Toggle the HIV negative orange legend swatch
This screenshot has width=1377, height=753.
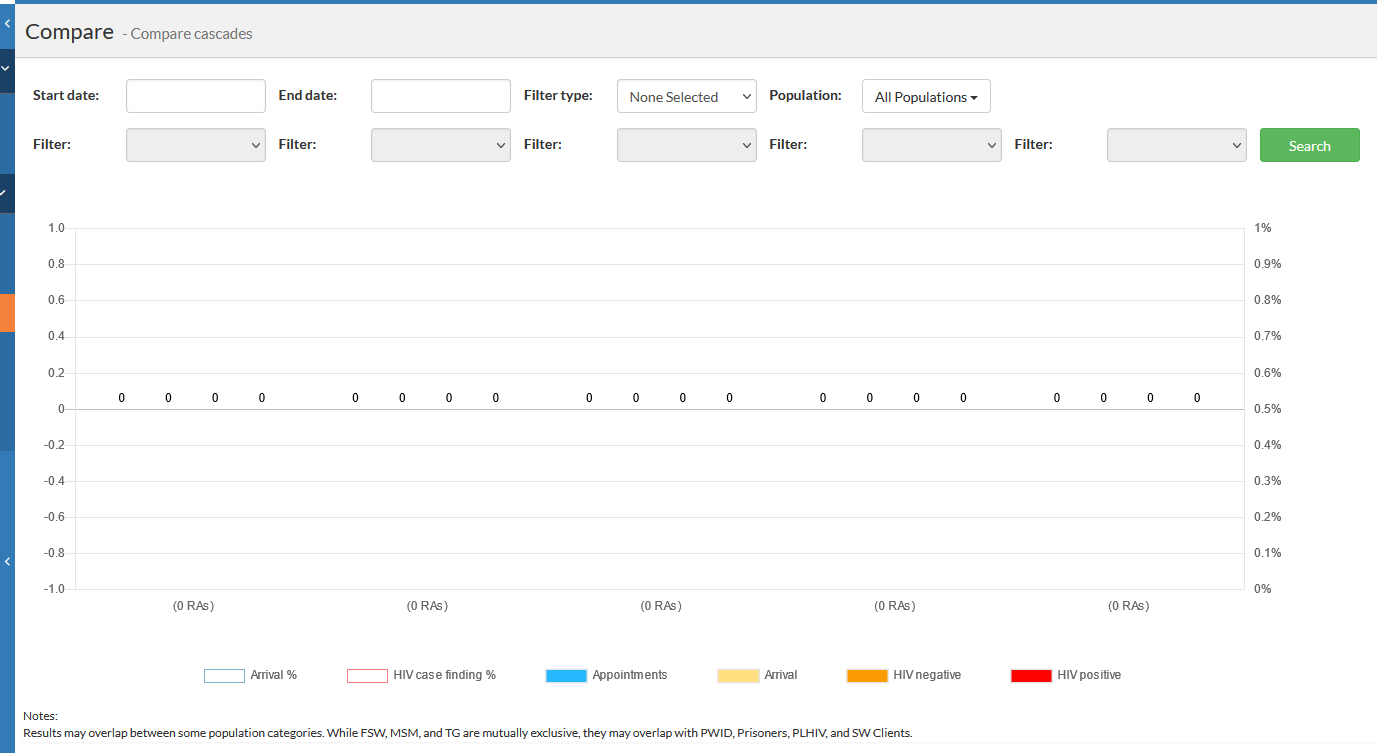coord(867,676)
